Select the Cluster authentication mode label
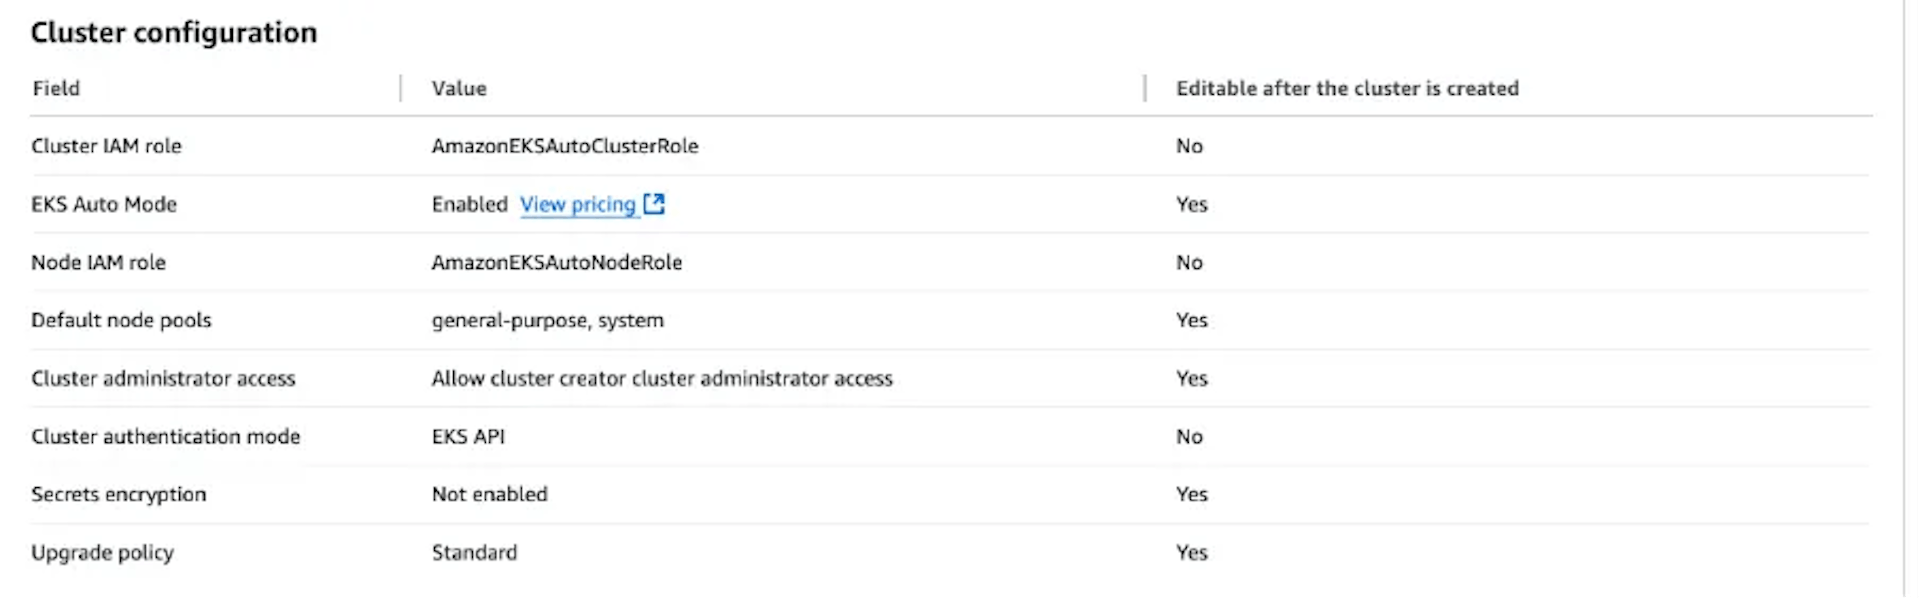Image resolution: width=1920 pixels, height=599 pixels. tap(166, 436)
